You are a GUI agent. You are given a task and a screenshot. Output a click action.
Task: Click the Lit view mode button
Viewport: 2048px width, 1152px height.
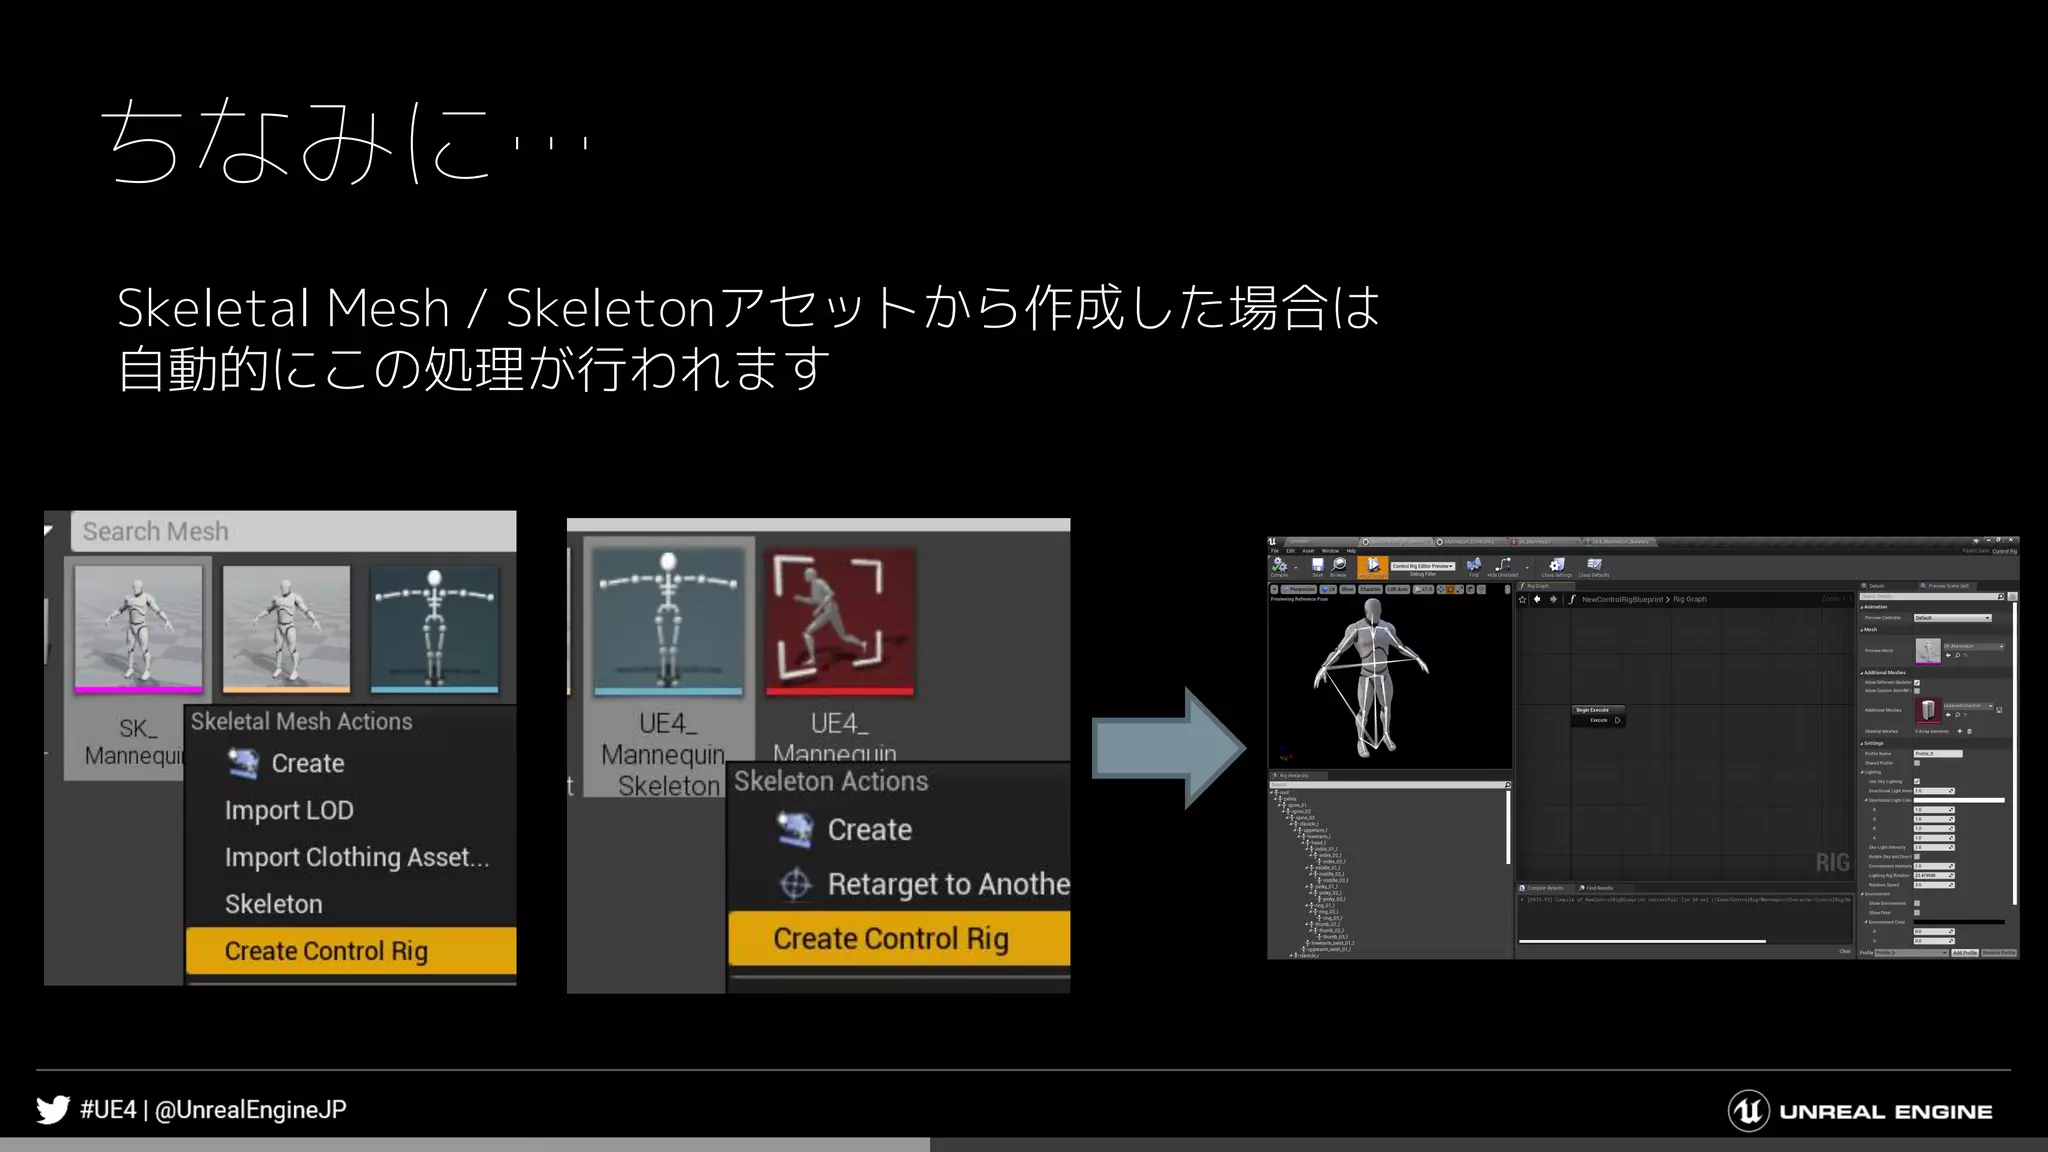pos(1328,589)
